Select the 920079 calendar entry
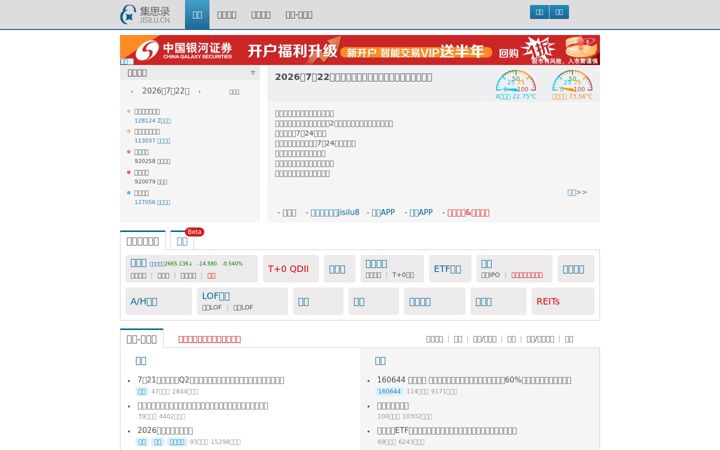Image resolution: width=720 pixels, height=450 pixels. coord(151,182)
